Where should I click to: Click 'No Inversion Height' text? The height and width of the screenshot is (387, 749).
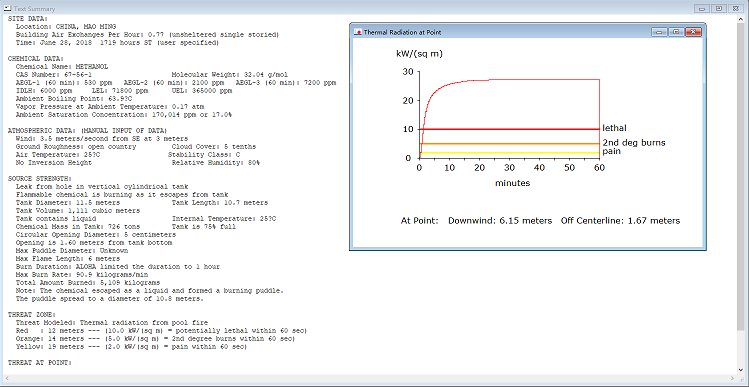54,163
